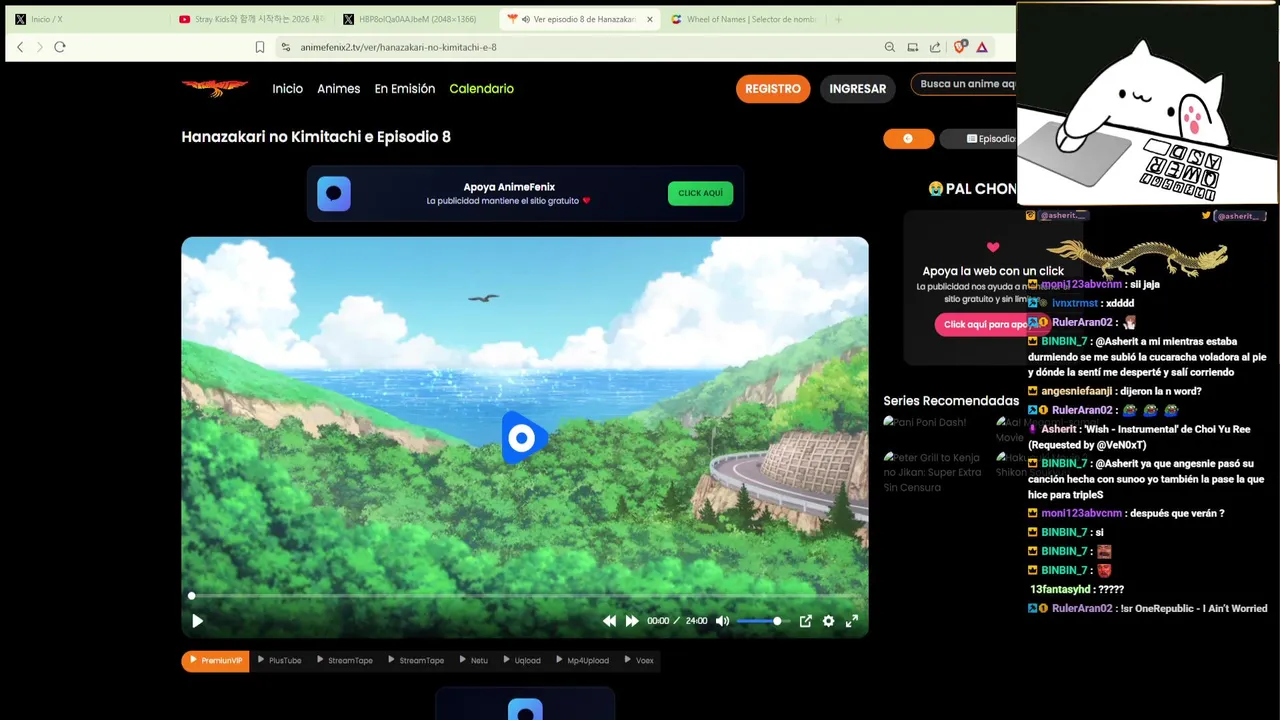Open a new browser tab with plus

838,19
